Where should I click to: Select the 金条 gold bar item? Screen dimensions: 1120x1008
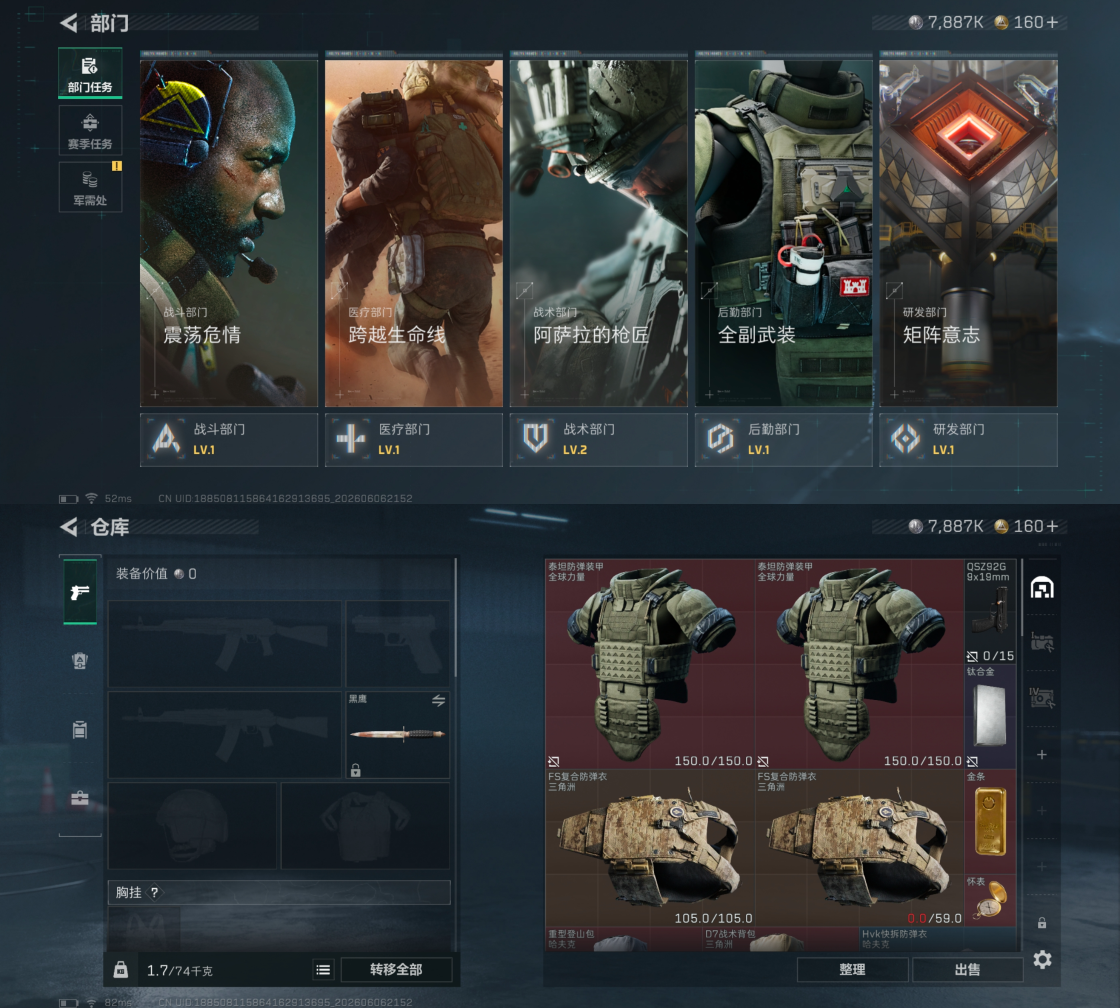(x=990, y=822)
